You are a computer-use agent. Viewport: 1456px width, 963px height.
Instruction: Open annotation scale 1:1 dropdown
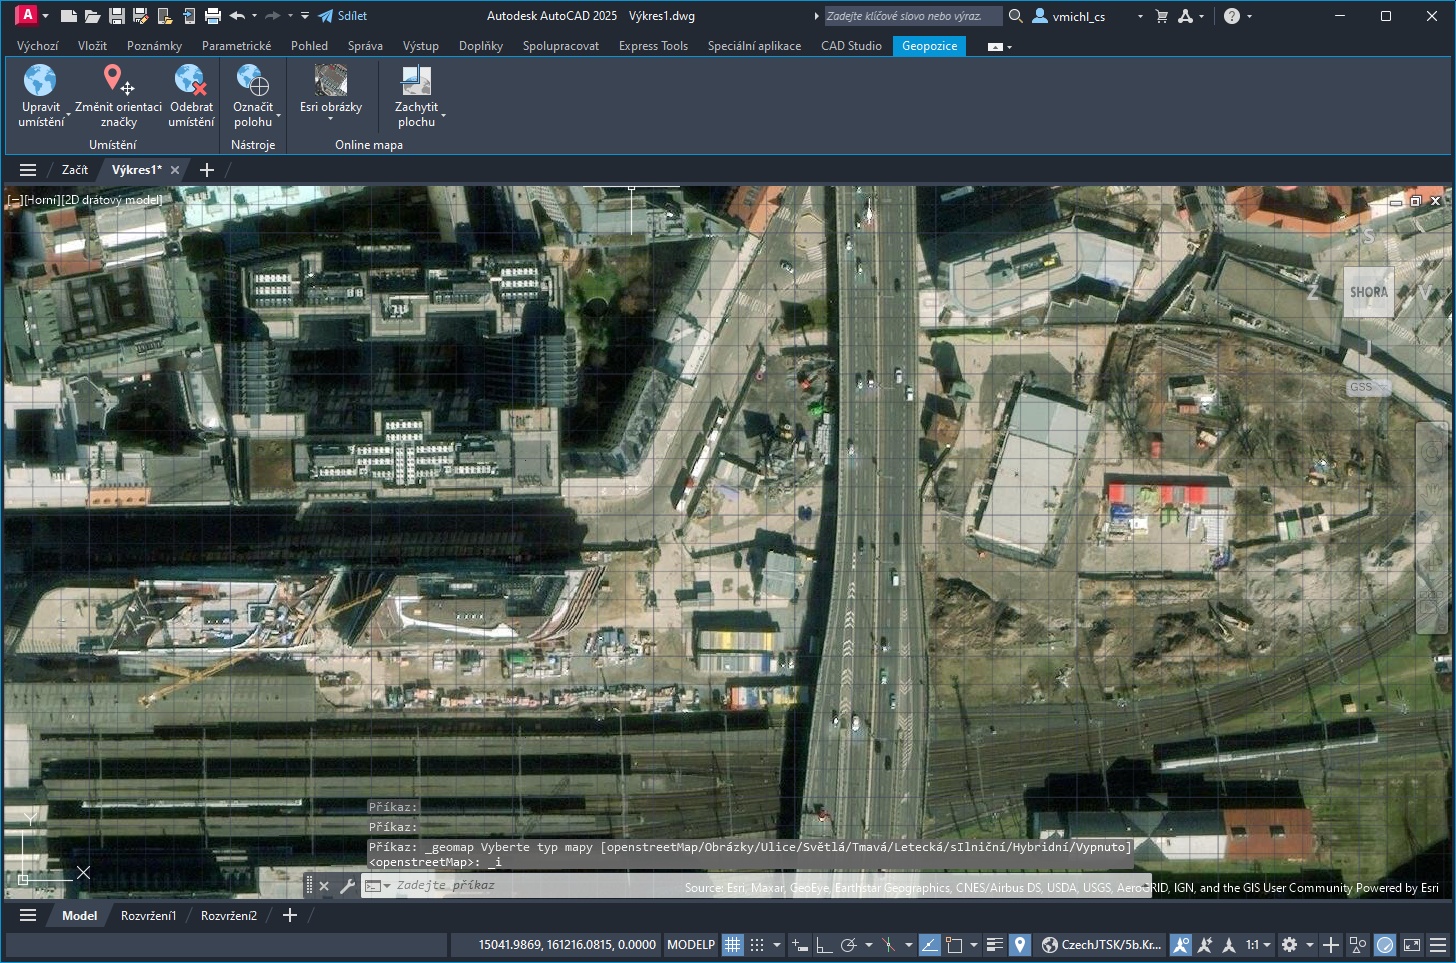[1258, 945]
